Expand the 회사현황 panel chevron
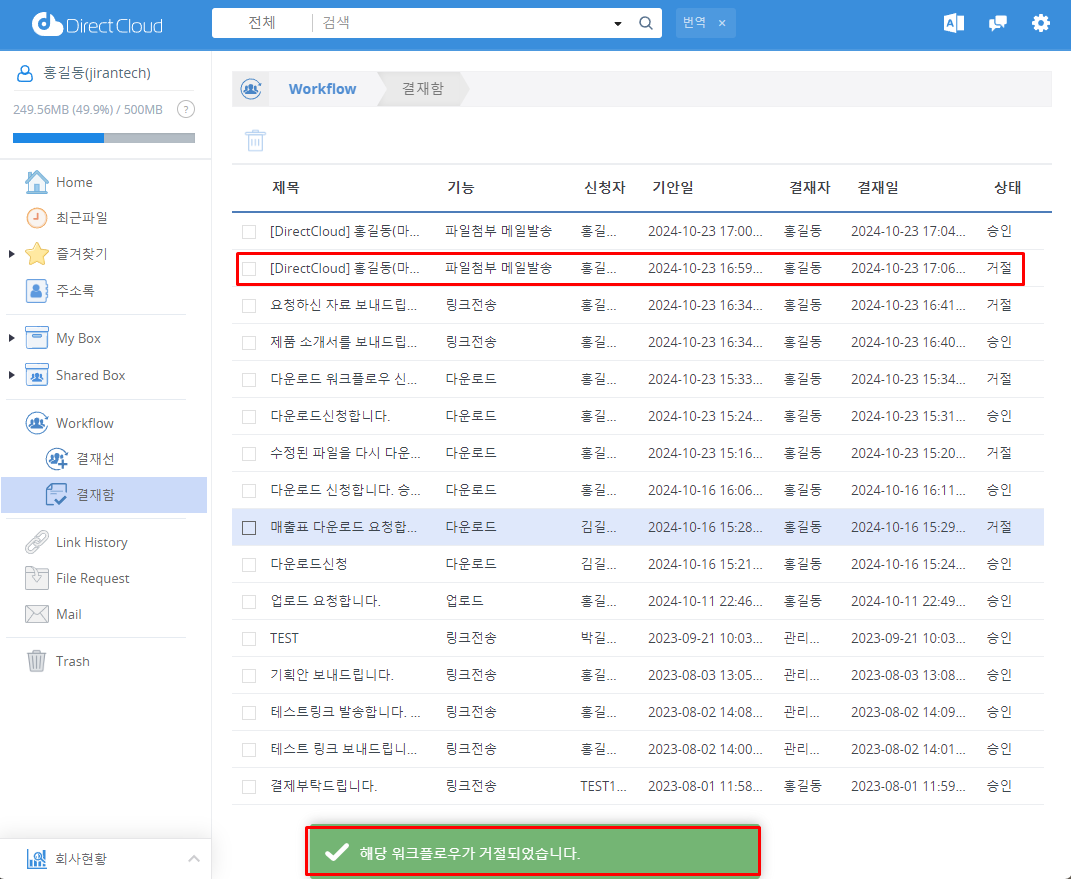Image resolution: width=1071 pixels, height=879 pixels. (x=194, y=858)
